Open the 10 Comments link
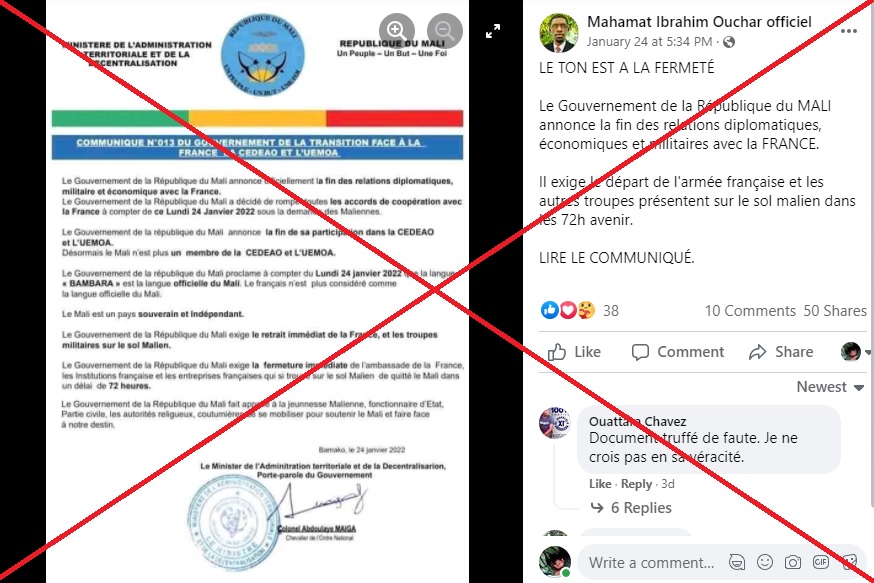The image size is (874, 583). point(750,310)
